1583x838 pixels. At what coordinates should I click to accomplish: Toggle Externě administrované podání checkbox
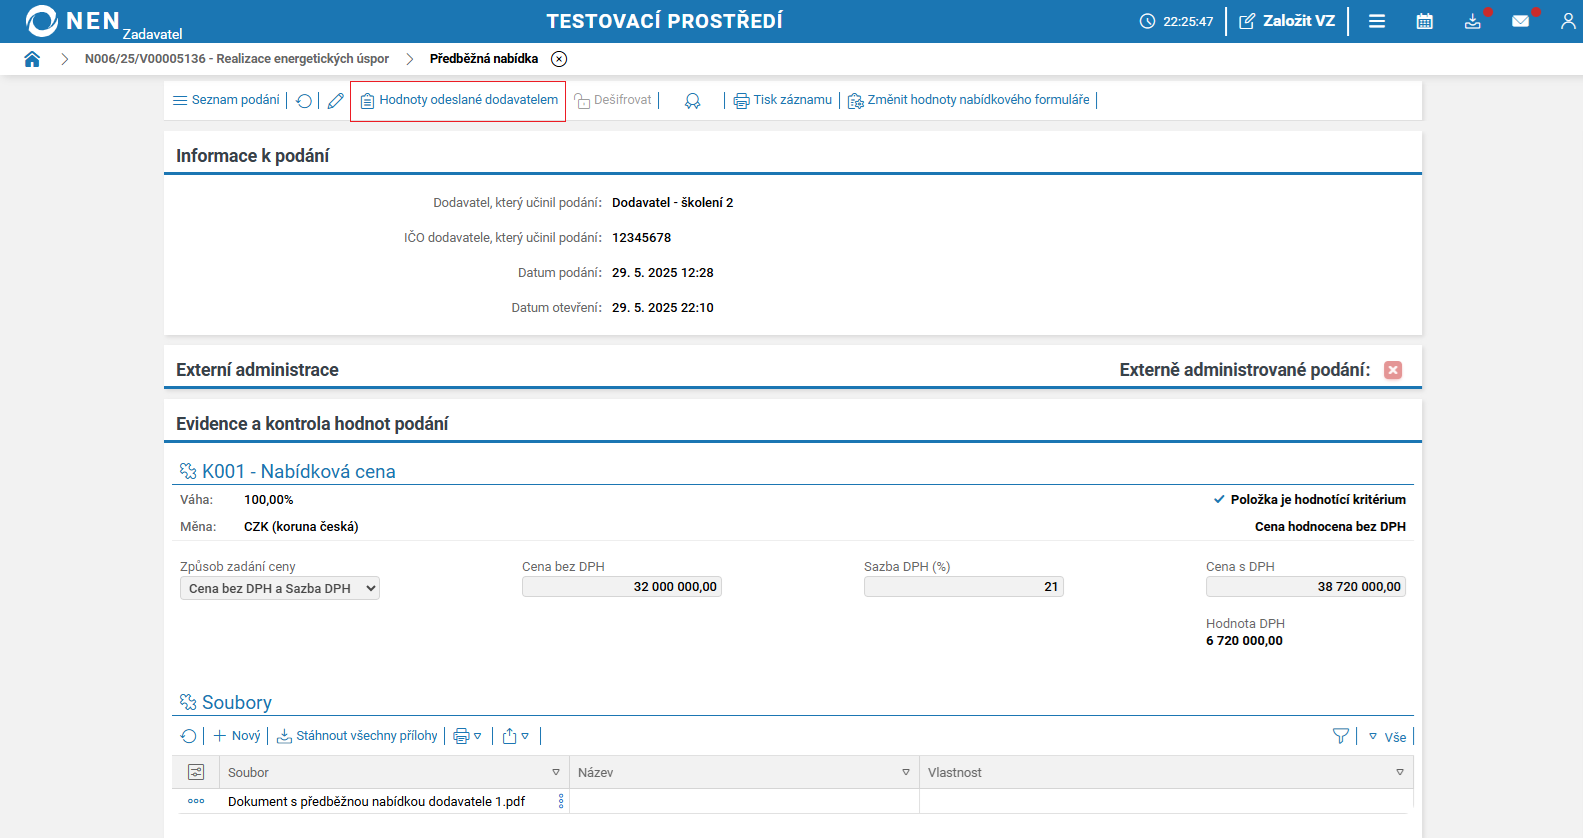click(1393, 370)
